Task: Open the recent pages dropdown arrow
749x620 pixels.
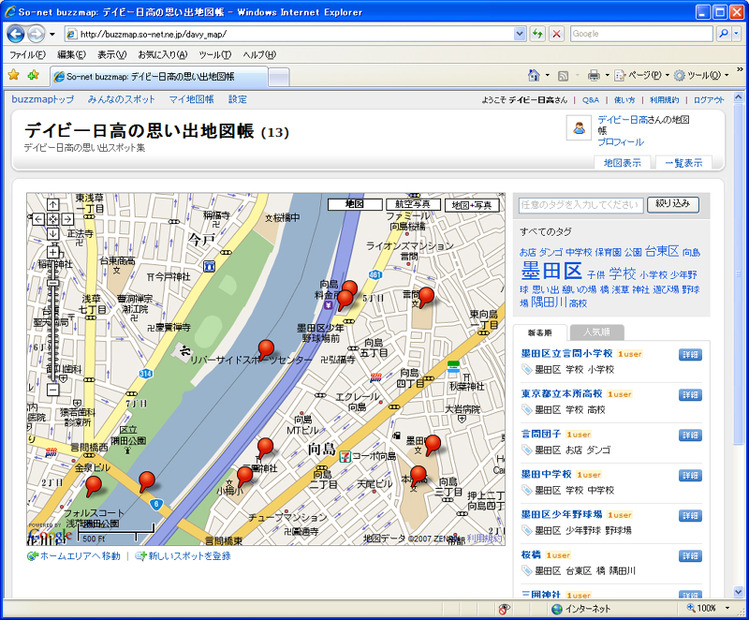Action: (x=52, y=34)
